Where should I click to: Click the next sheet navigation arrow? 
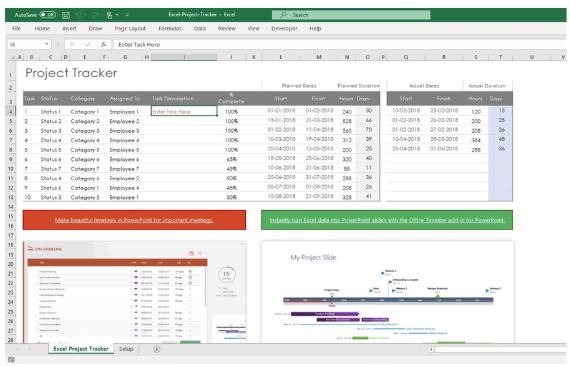30,349
